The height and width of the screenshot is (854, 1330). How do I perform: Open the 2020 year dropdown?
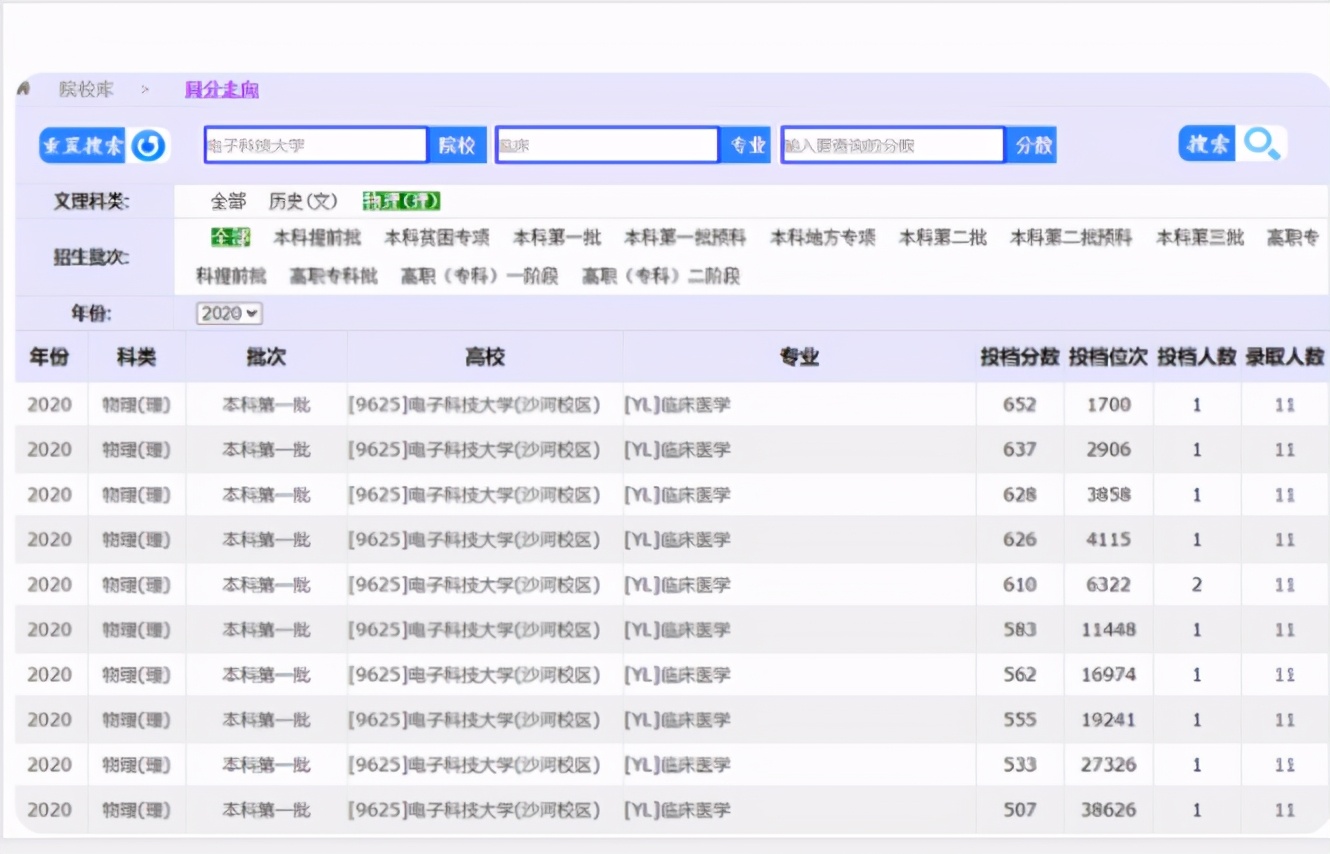tap(228, 313)
